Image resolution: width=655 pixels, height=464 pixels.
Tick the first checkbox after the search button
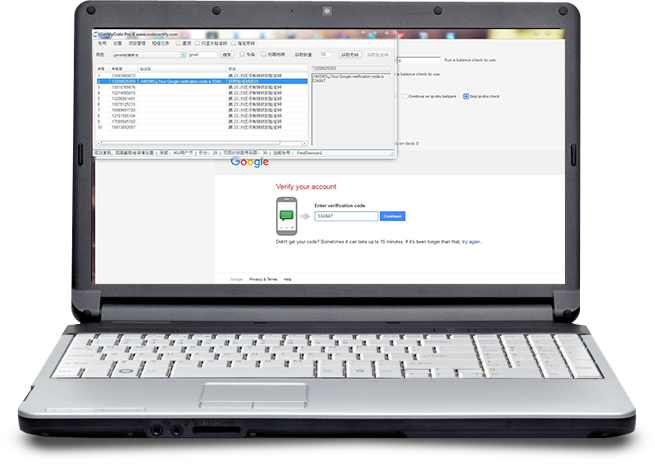coord(242,55)
